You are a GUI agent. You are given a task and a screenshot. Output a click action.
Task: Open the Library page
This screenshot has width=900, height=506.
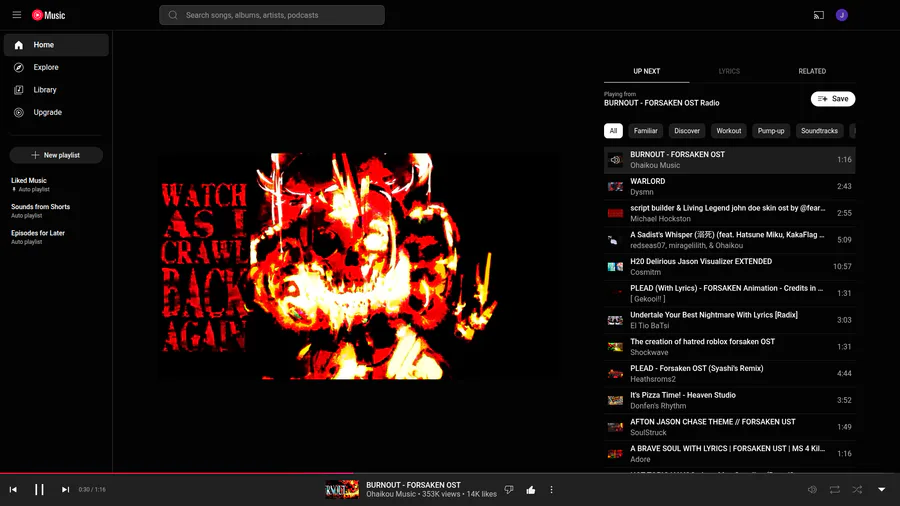(x=56, y=89)
